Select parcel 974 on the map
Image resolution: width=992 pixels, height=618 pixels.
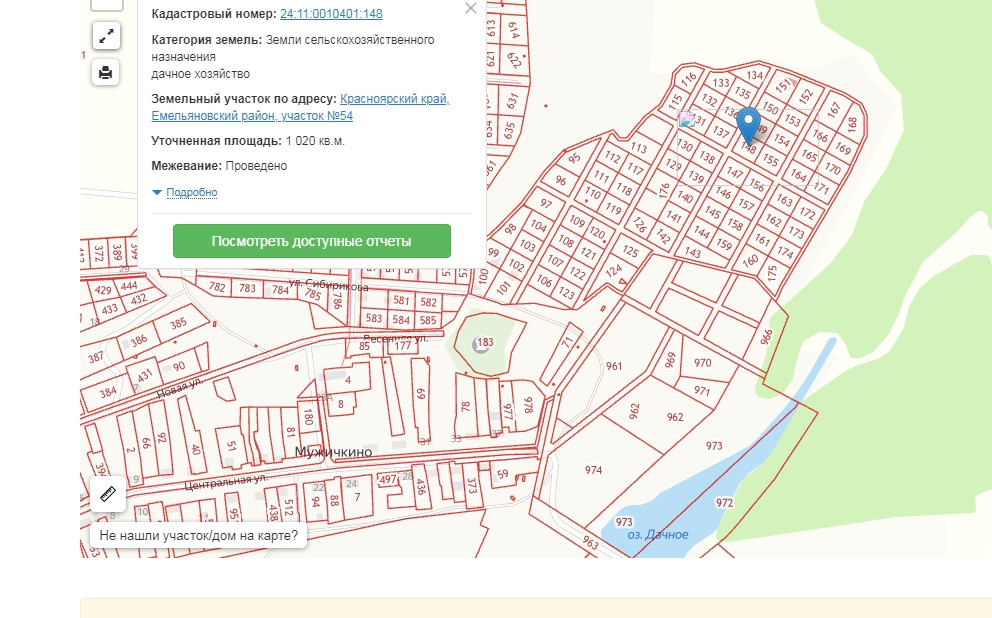point(593,469)
